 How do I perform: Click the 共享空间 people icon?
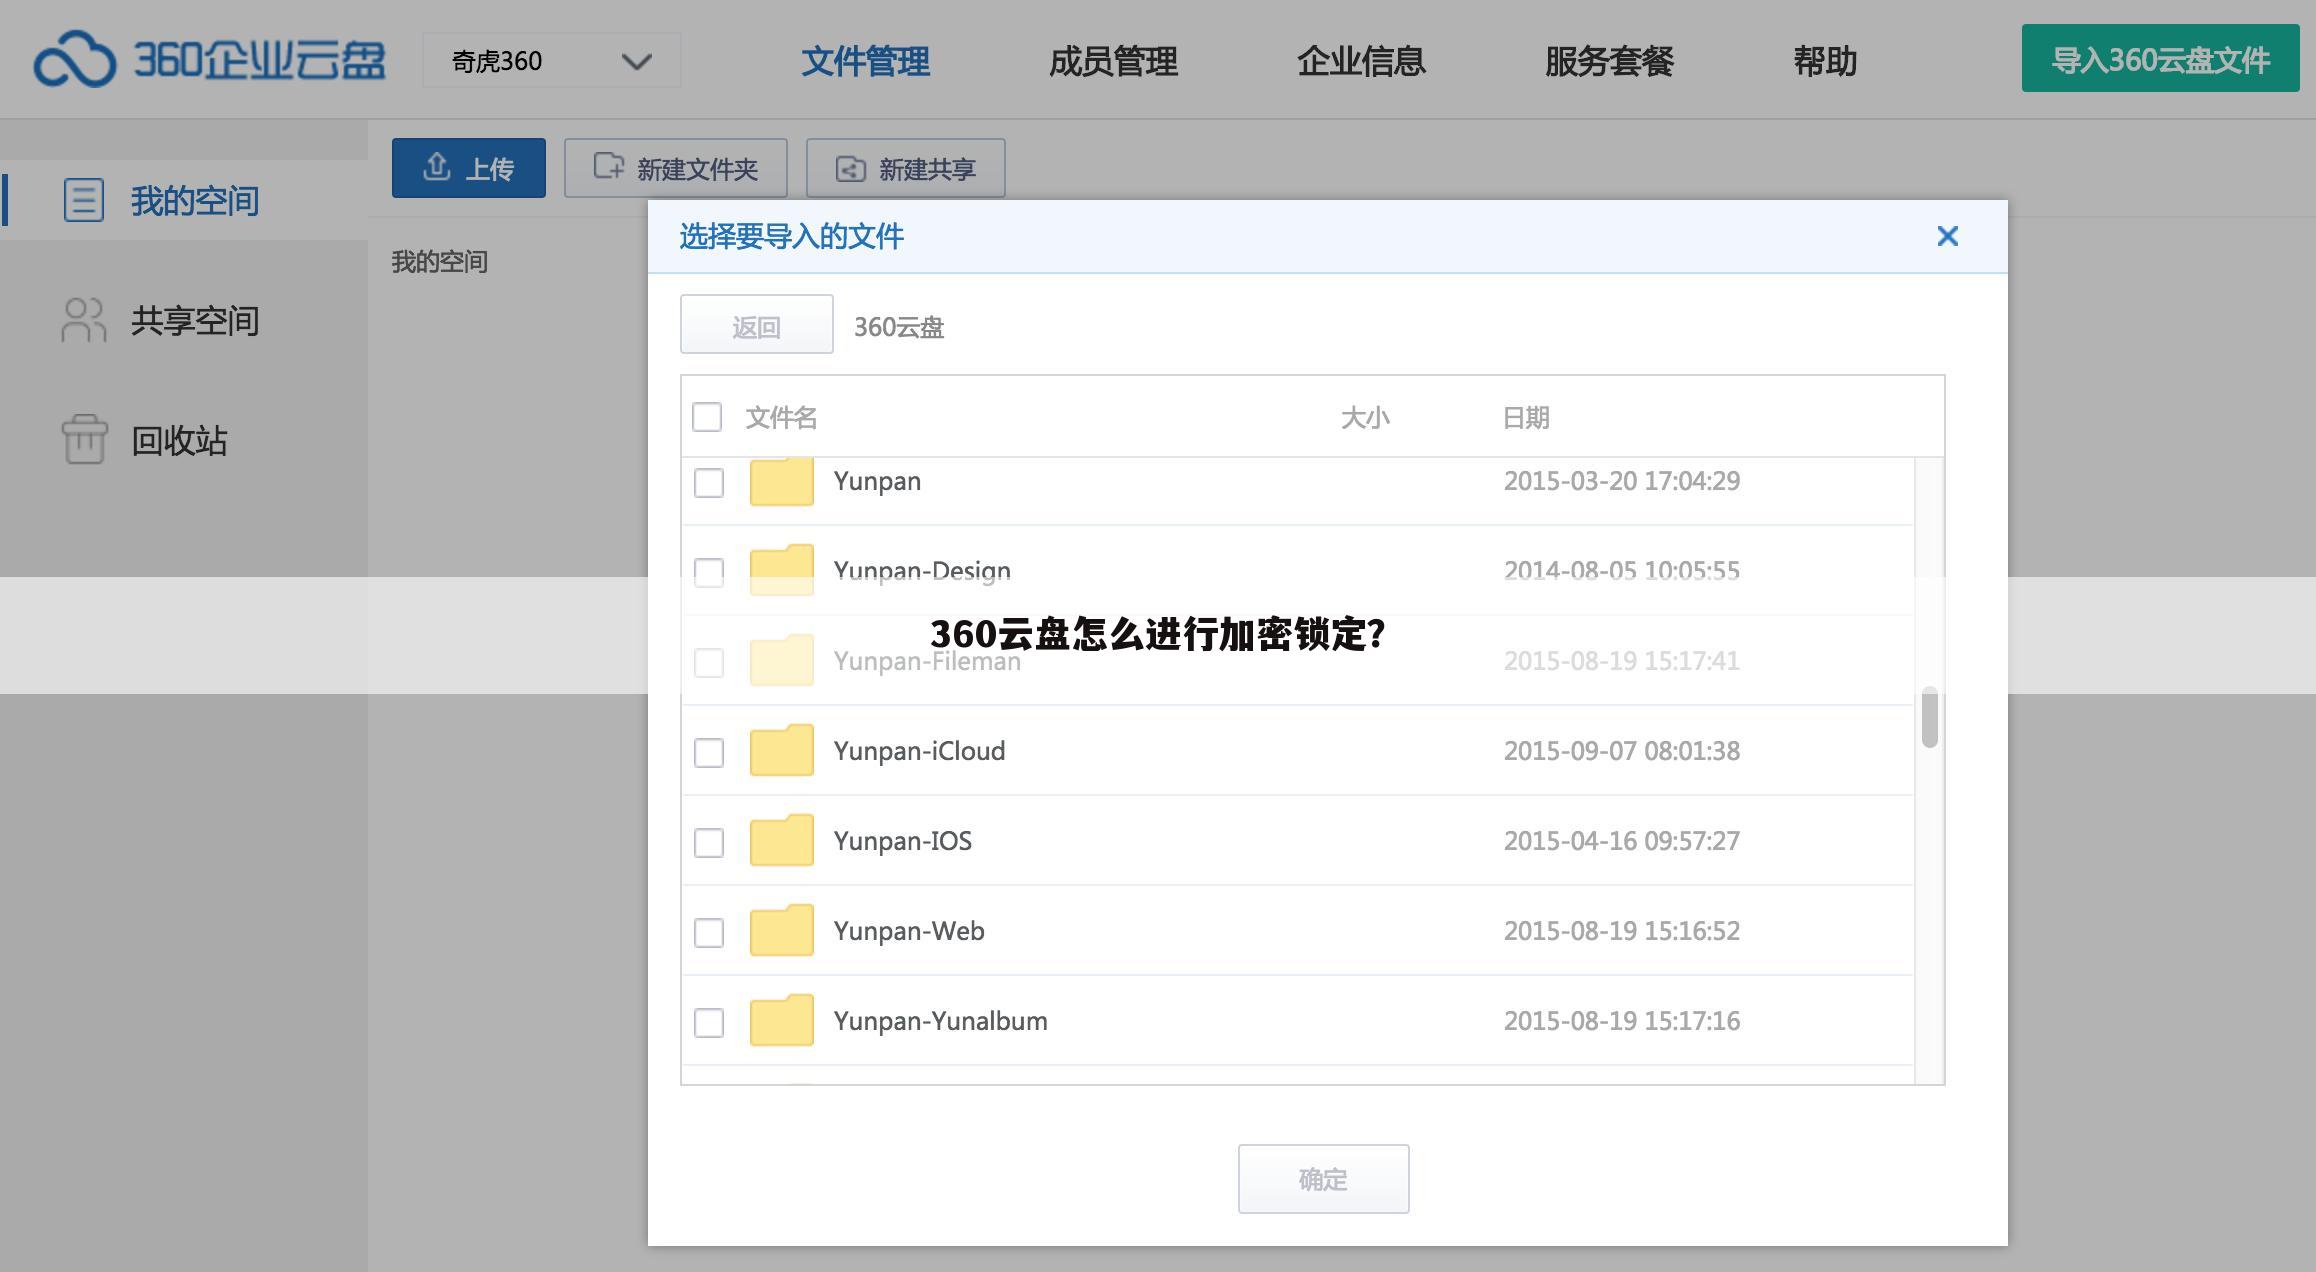pos(84,320)
